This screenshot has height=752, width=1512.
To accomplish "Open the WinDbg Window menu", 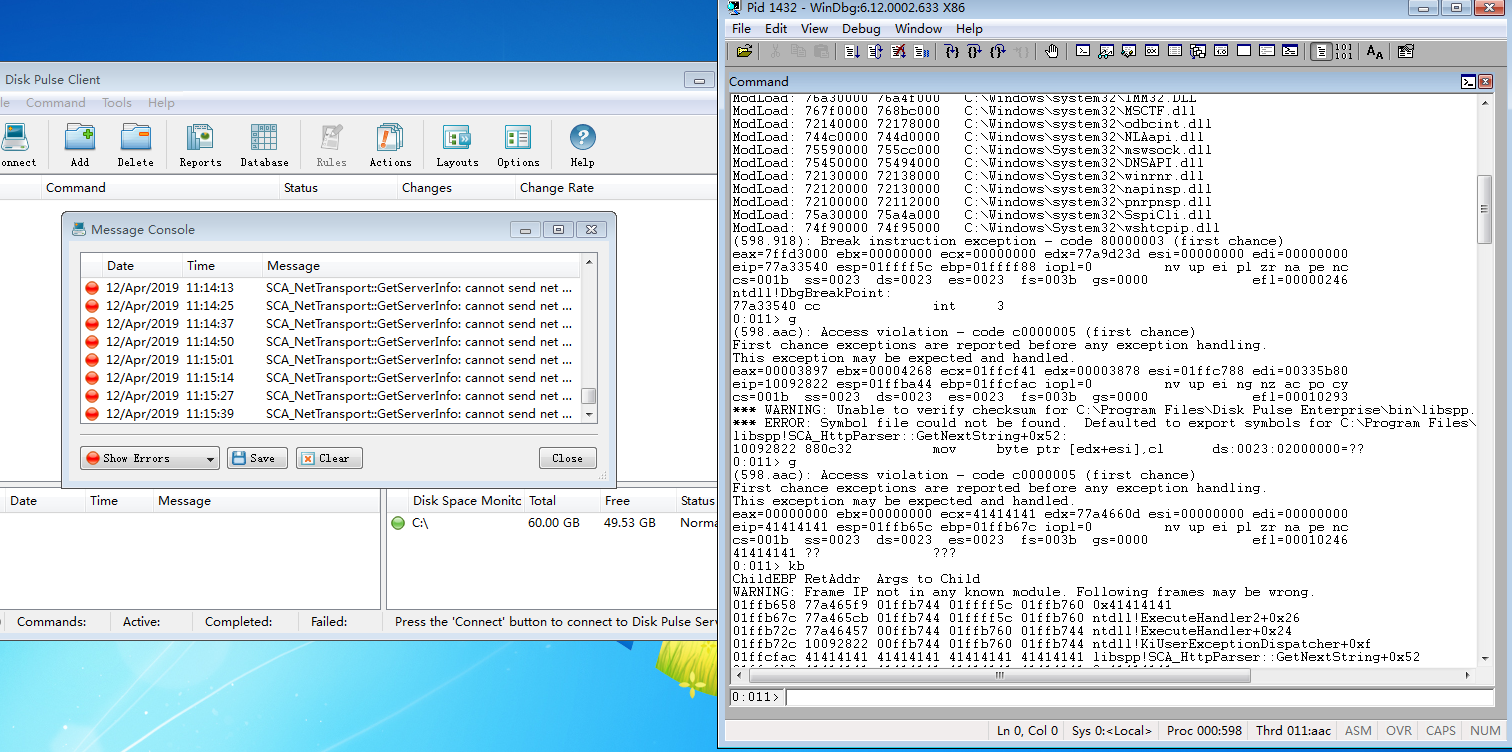I will (918, 29).
